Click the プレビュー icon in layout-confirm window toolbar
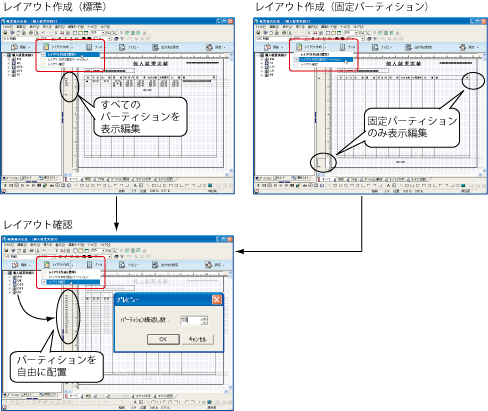The height and width of the screenshot is (411, 488). click(122, 265)
